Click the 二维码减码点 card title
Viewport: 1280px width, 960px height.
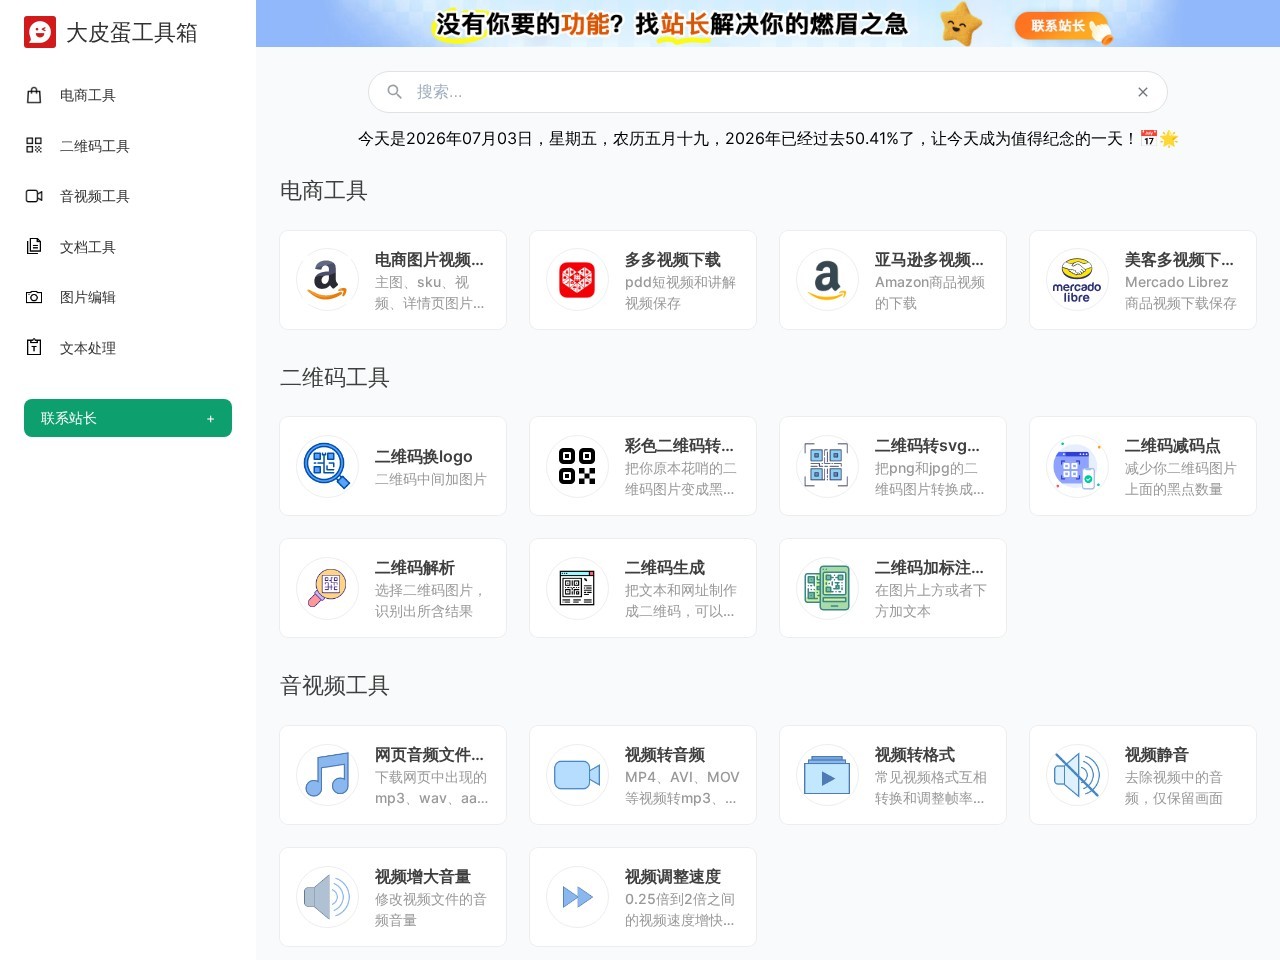[x=1172, y=446]
